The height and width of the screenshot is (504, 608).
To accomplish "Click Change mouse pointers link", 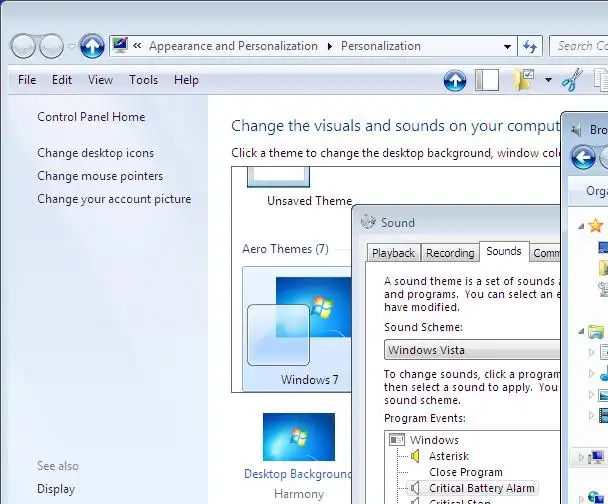I will [100, 176].
